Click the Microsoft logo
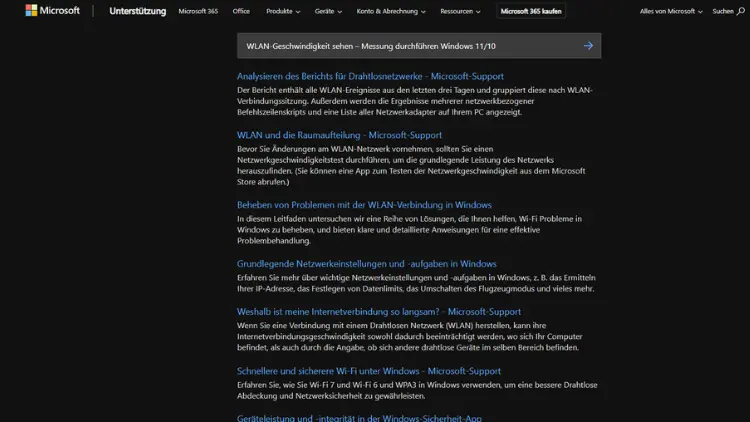Screen dimensions: 750x422 point(53,11)
